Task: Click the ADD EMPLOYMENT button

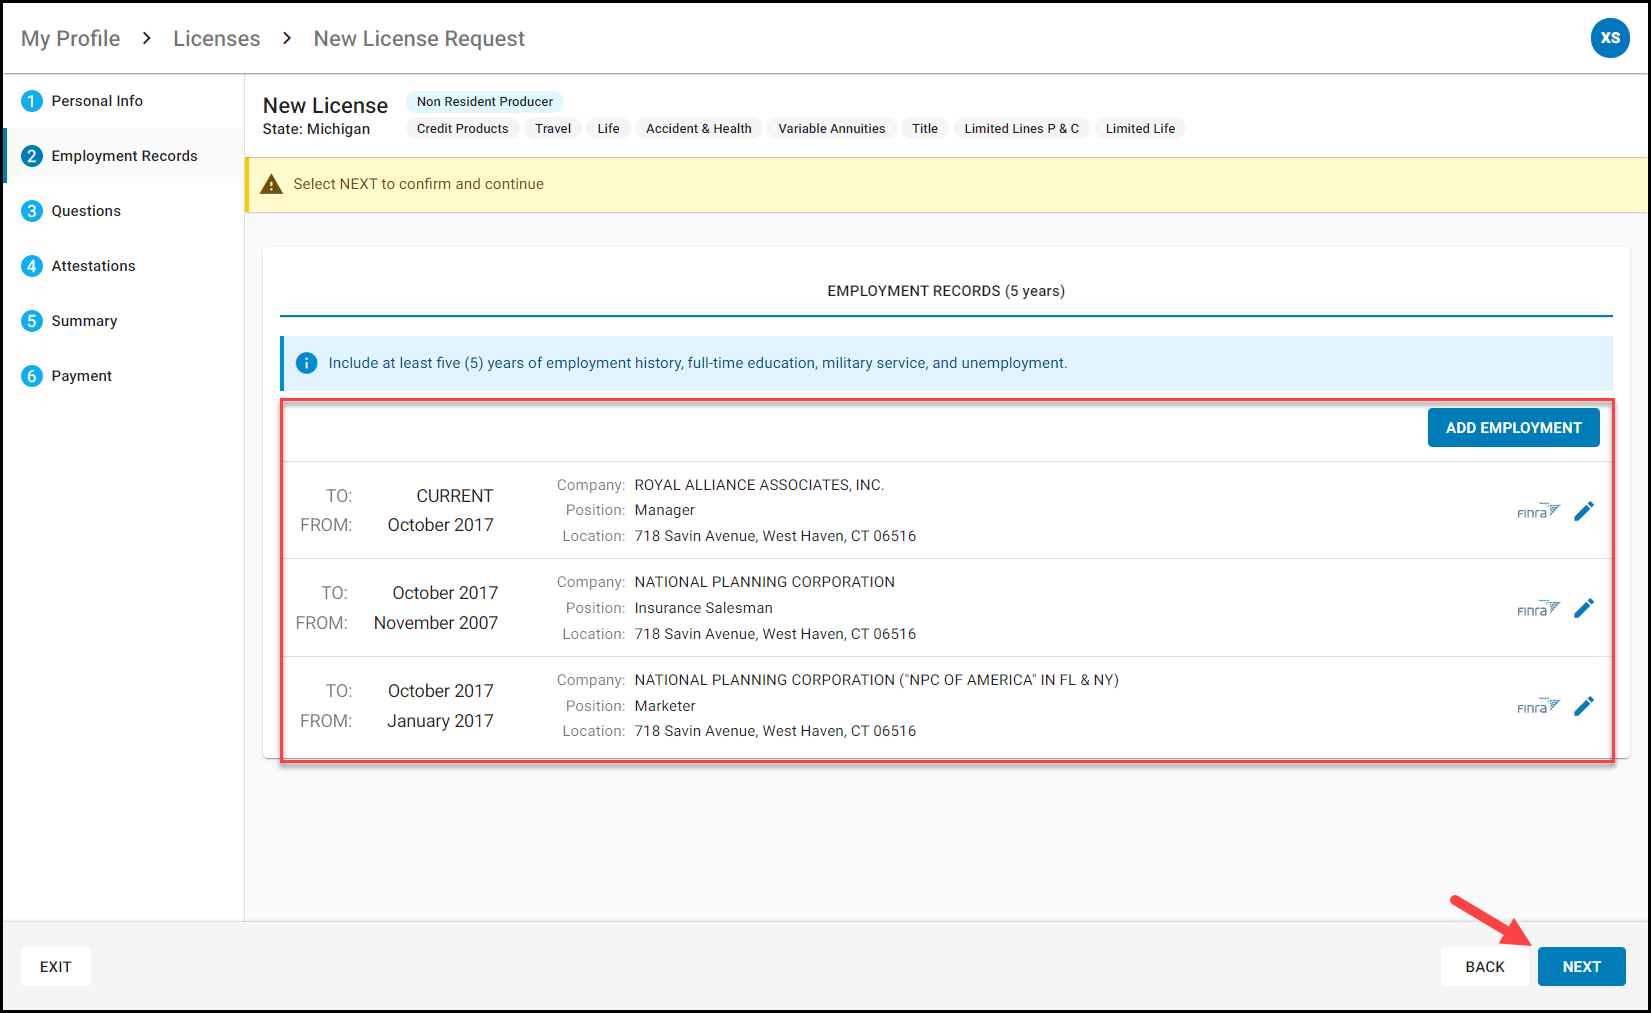Action: [1513, 428]
